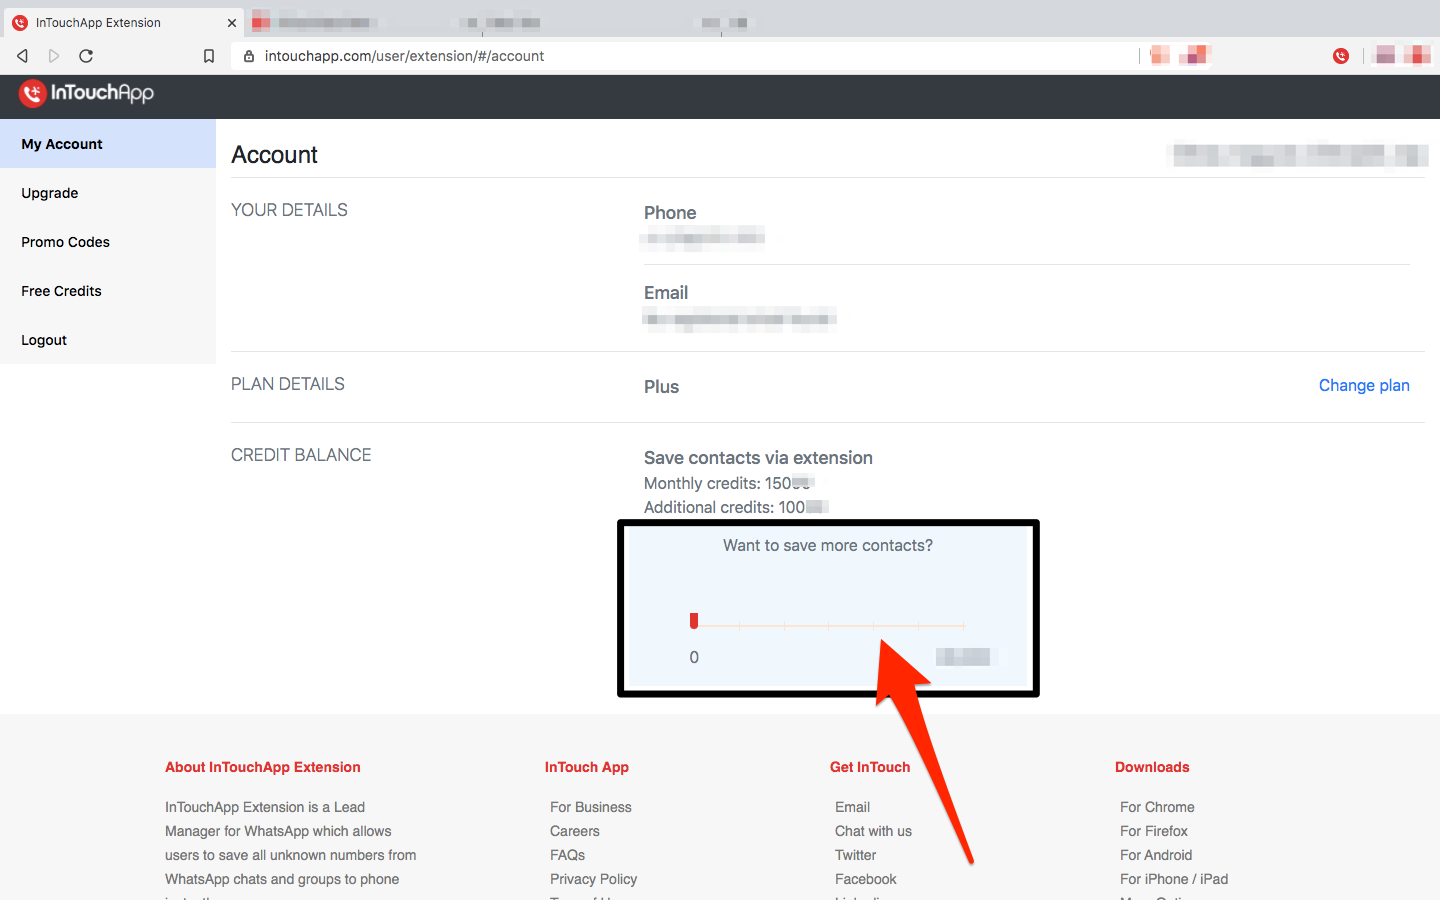1440x900 pixels.
Task: Click the bookmark icon in toolbar
Action: [209, 56]
